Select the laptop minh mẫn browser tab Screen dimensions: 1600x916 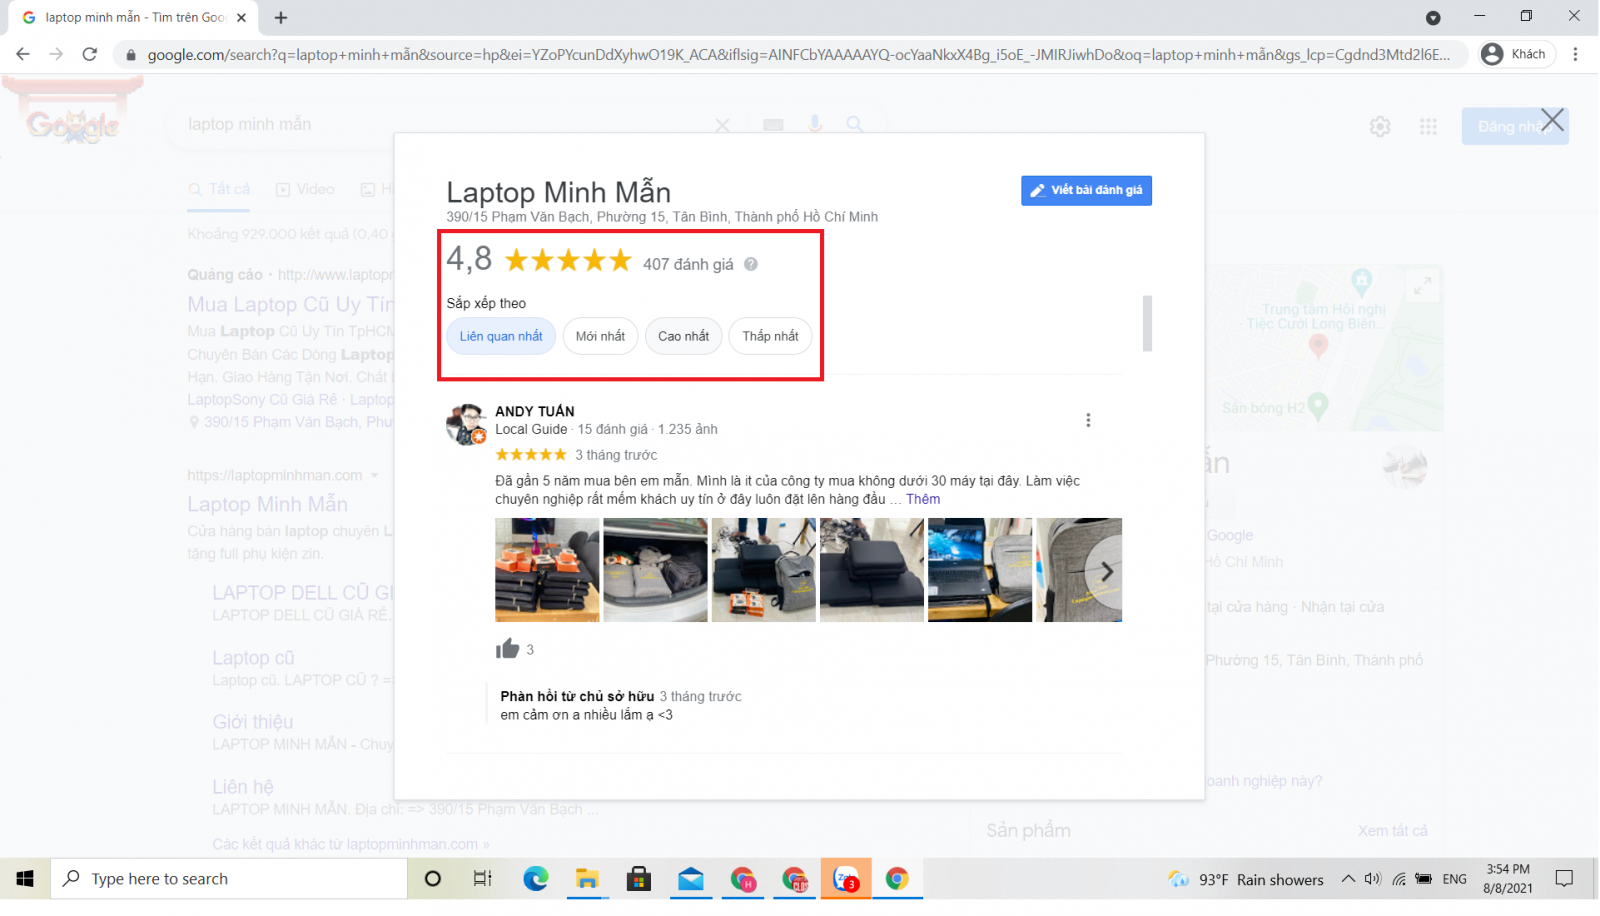(134, 18)
